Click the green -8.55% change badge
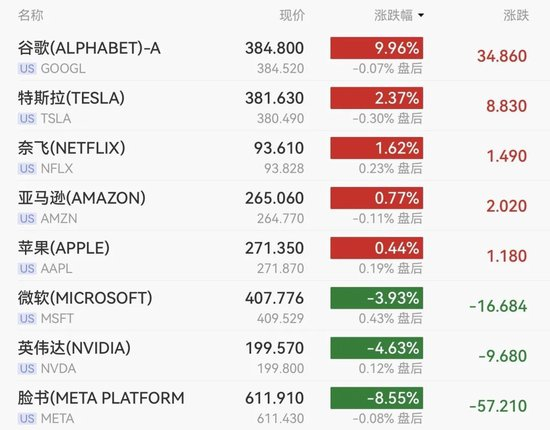The height and width of the screenshot is (430, 550). tap(377, 398)
